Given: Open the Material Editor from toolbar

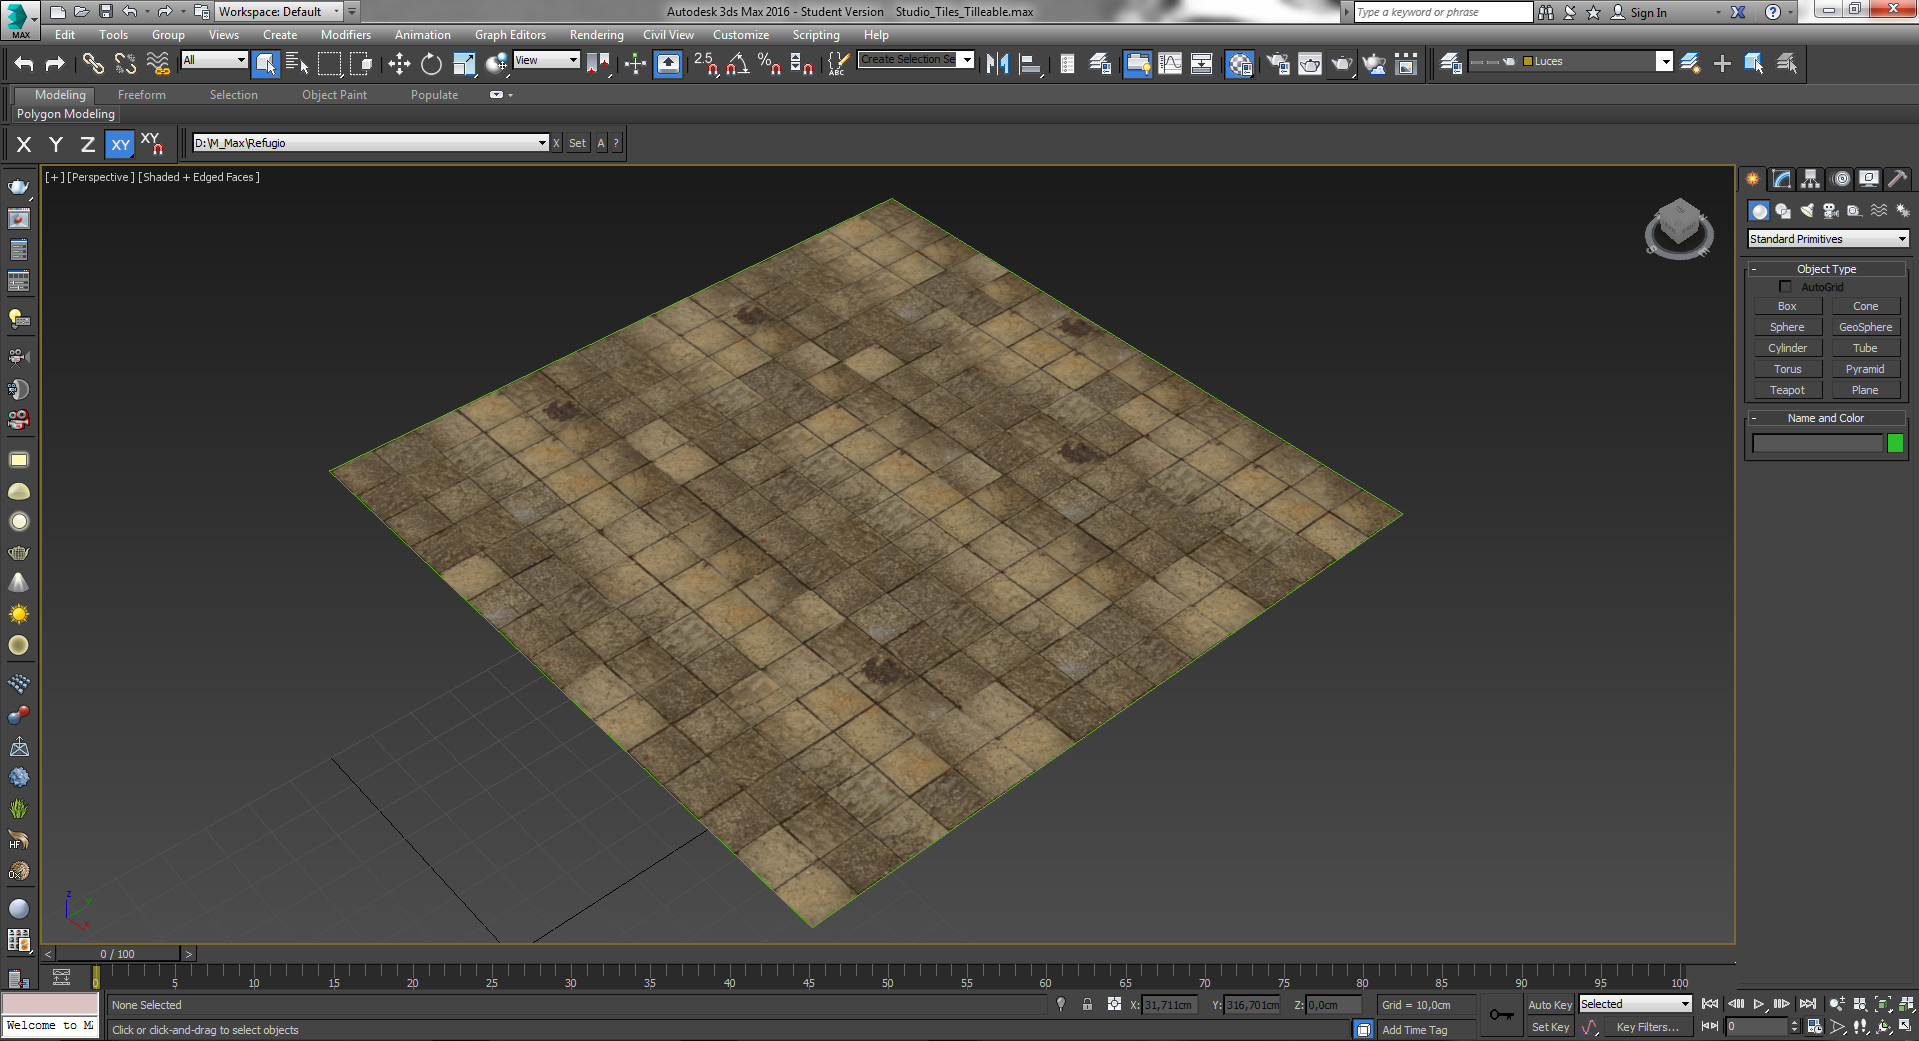Looking at the screenshot, I should tap(1240, 64).
